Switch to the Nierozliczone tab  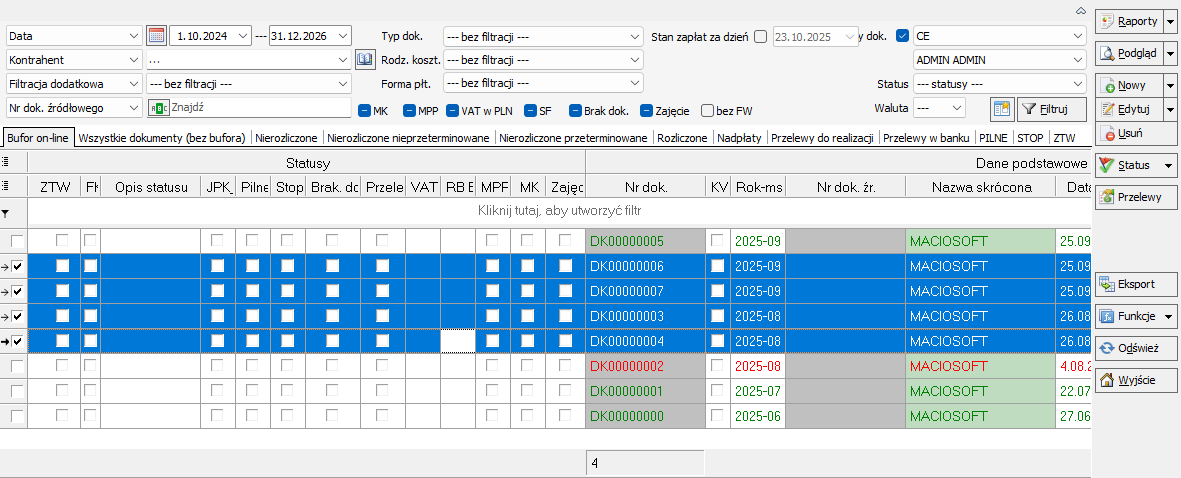[287, 138]
